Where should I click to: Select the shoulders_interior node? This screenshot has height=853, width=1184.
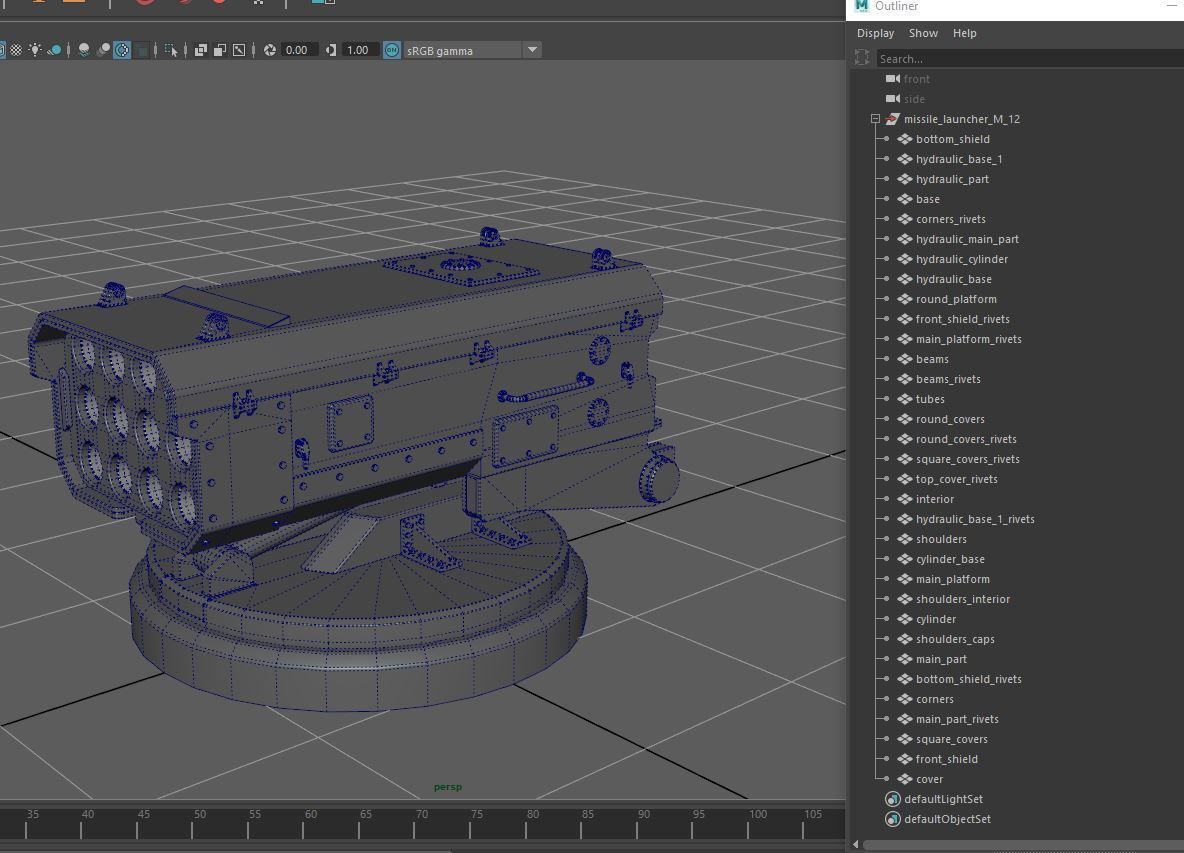click(x=963, y=599)
